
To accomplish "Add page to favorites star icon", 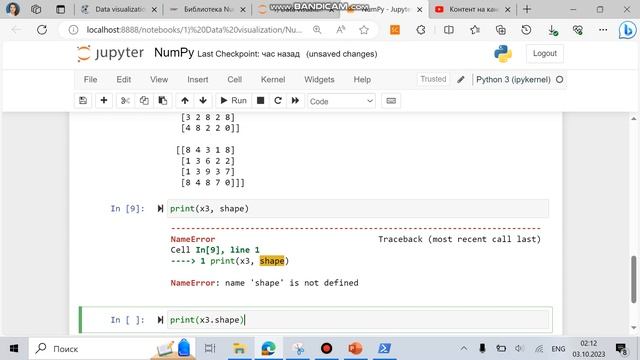I will (364, 30).
